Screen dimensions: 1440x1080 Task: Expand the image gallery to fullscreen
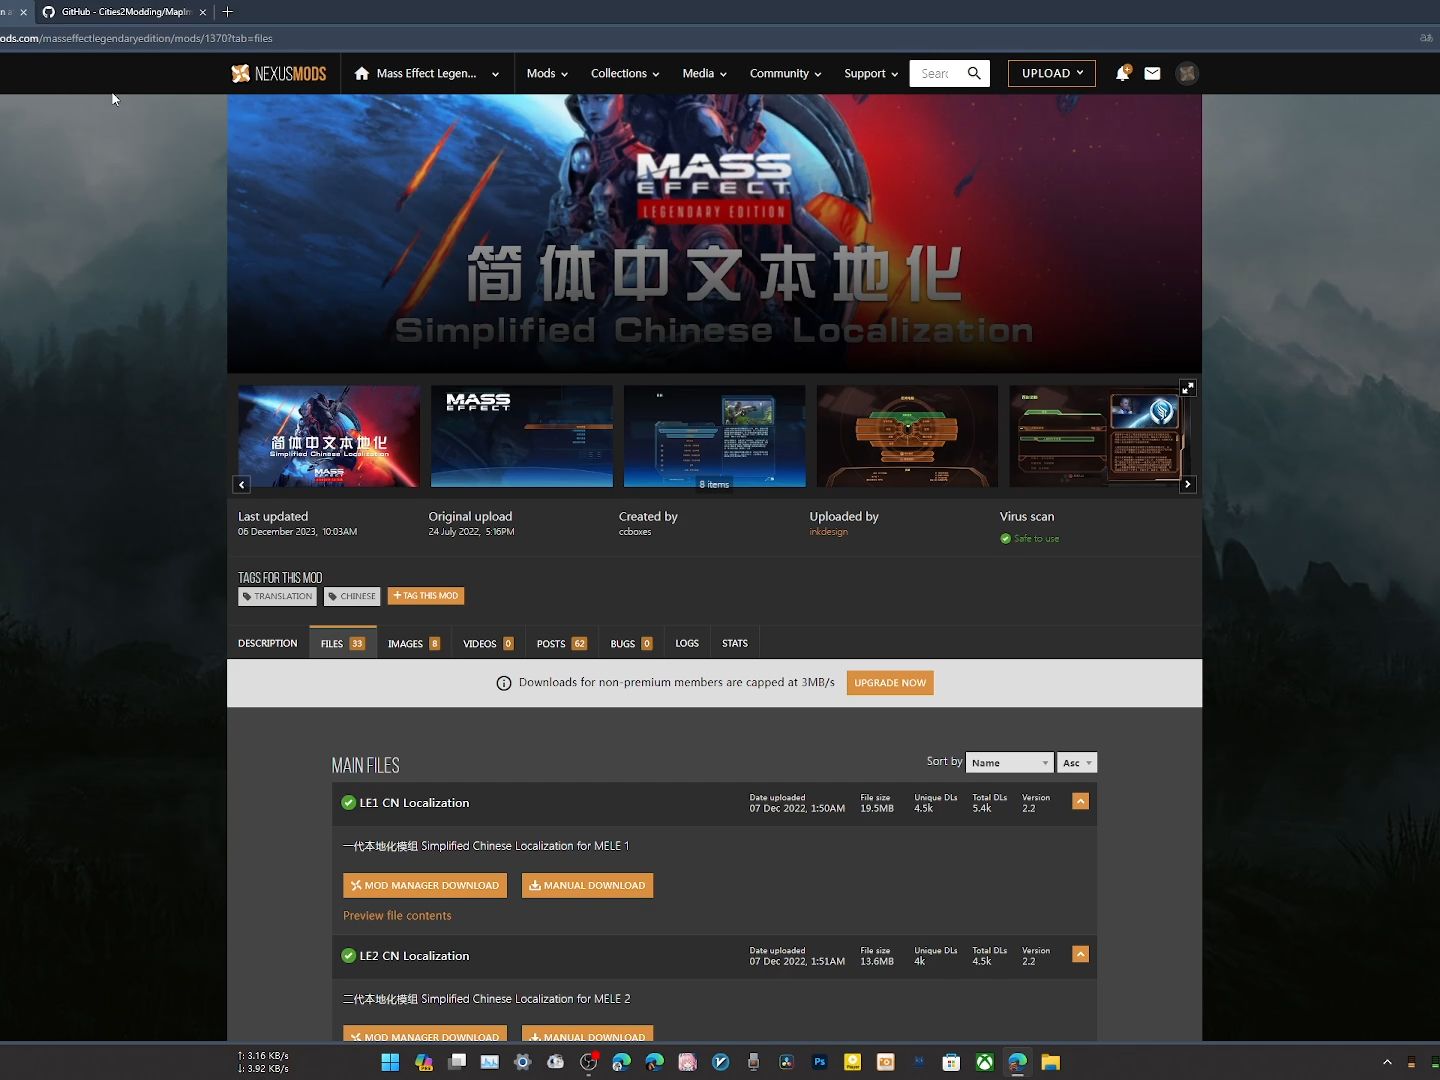coord(1188,388)
